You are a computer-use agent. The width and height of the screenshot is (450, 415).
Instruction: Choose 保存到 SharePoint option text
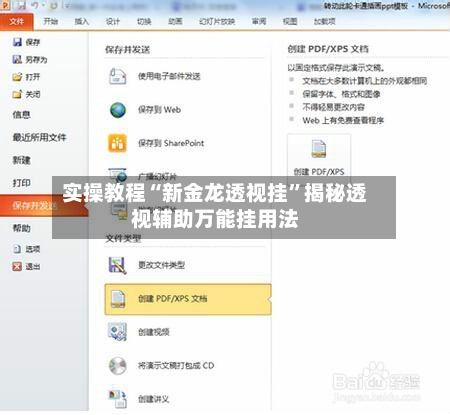171,143
